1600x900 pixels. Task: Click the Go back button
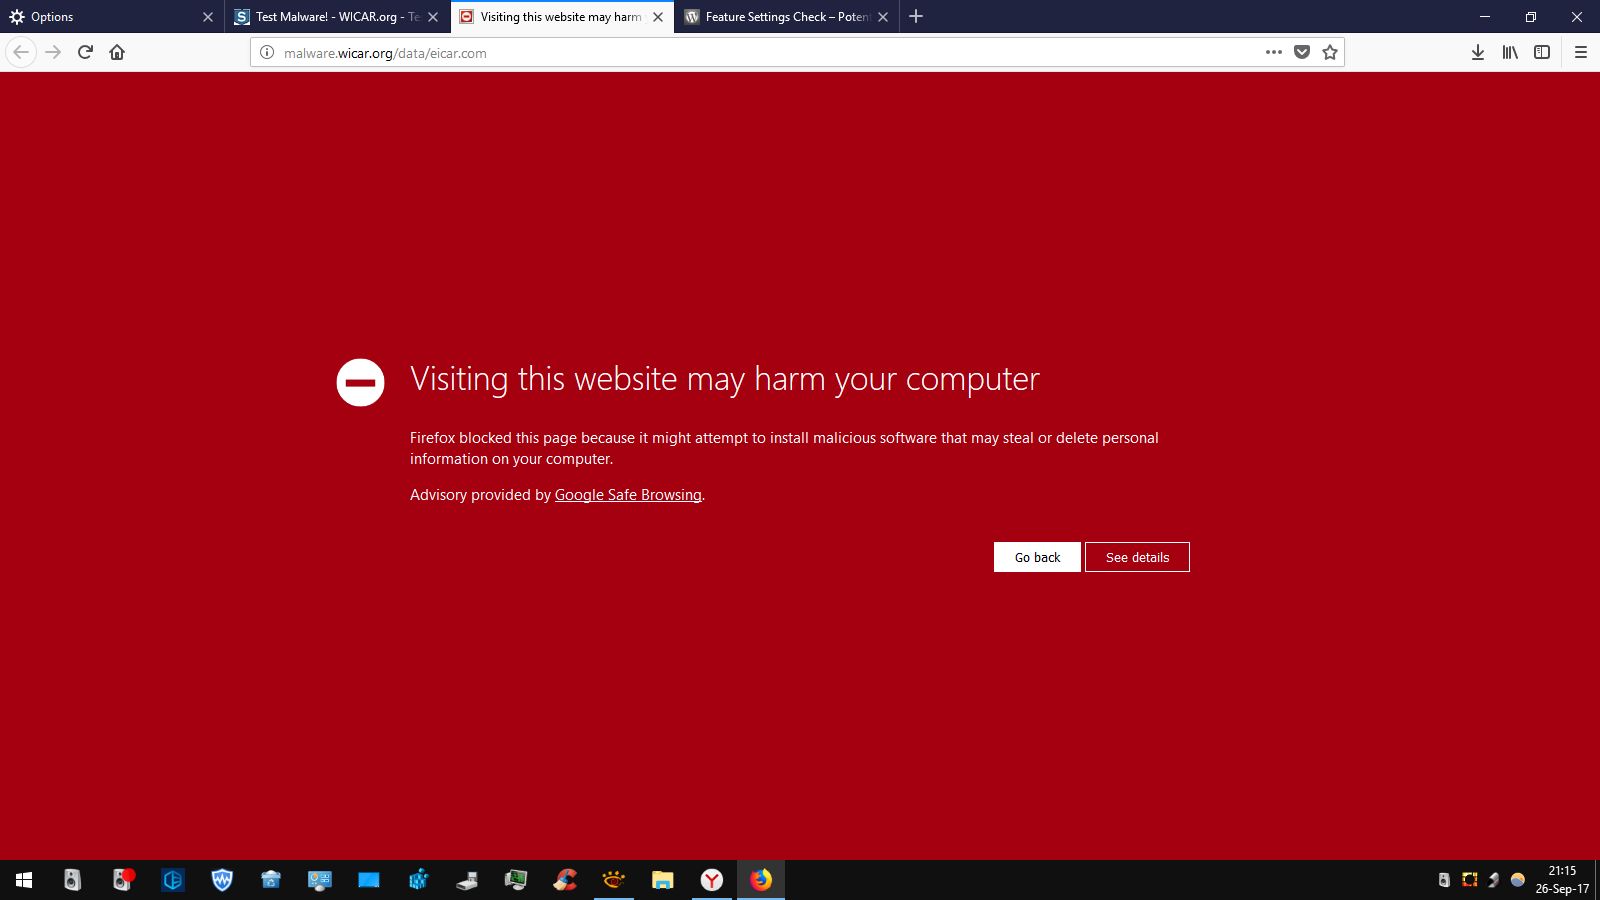(x=1037, y=557)
